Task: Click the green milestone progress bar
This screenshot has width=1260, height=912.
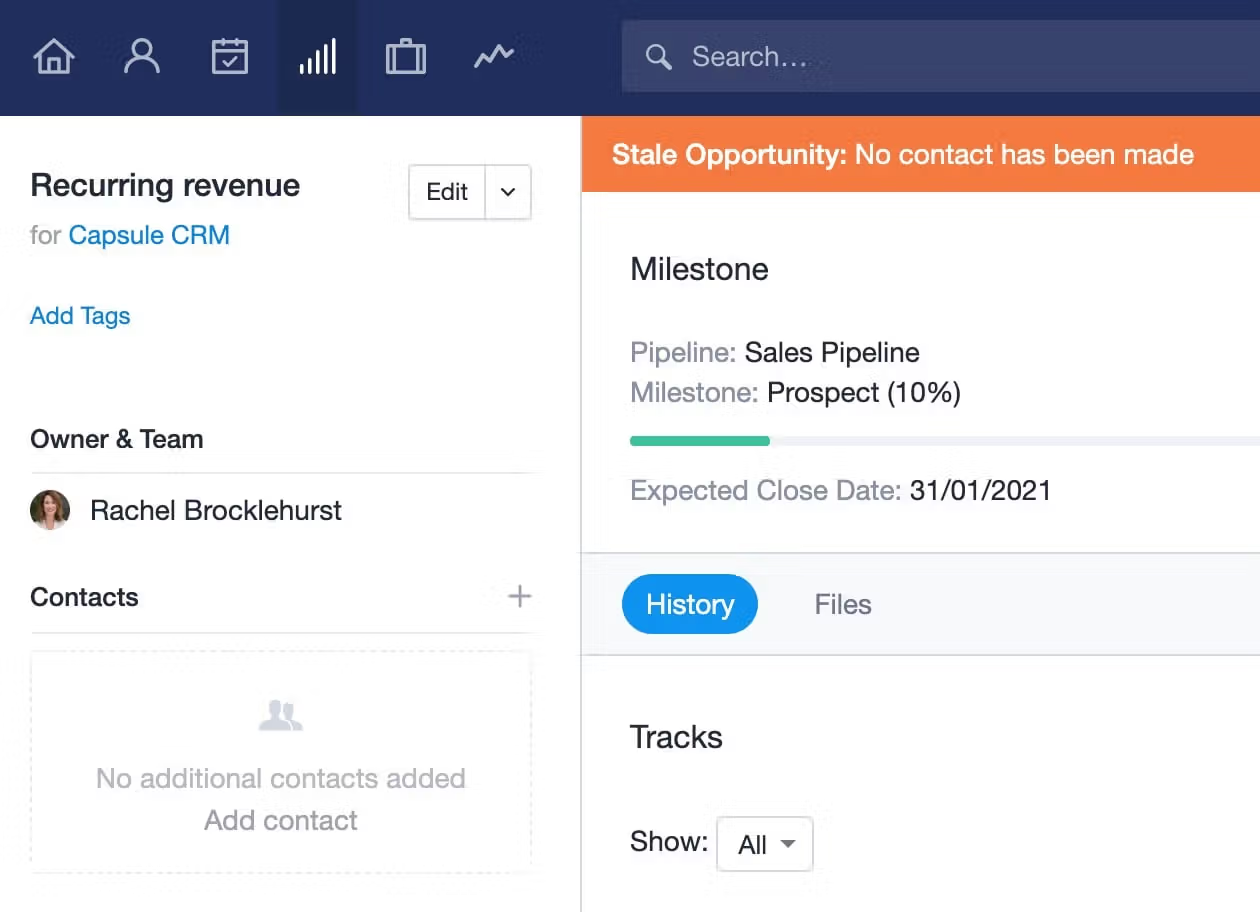Action: [x=700, y=441]
